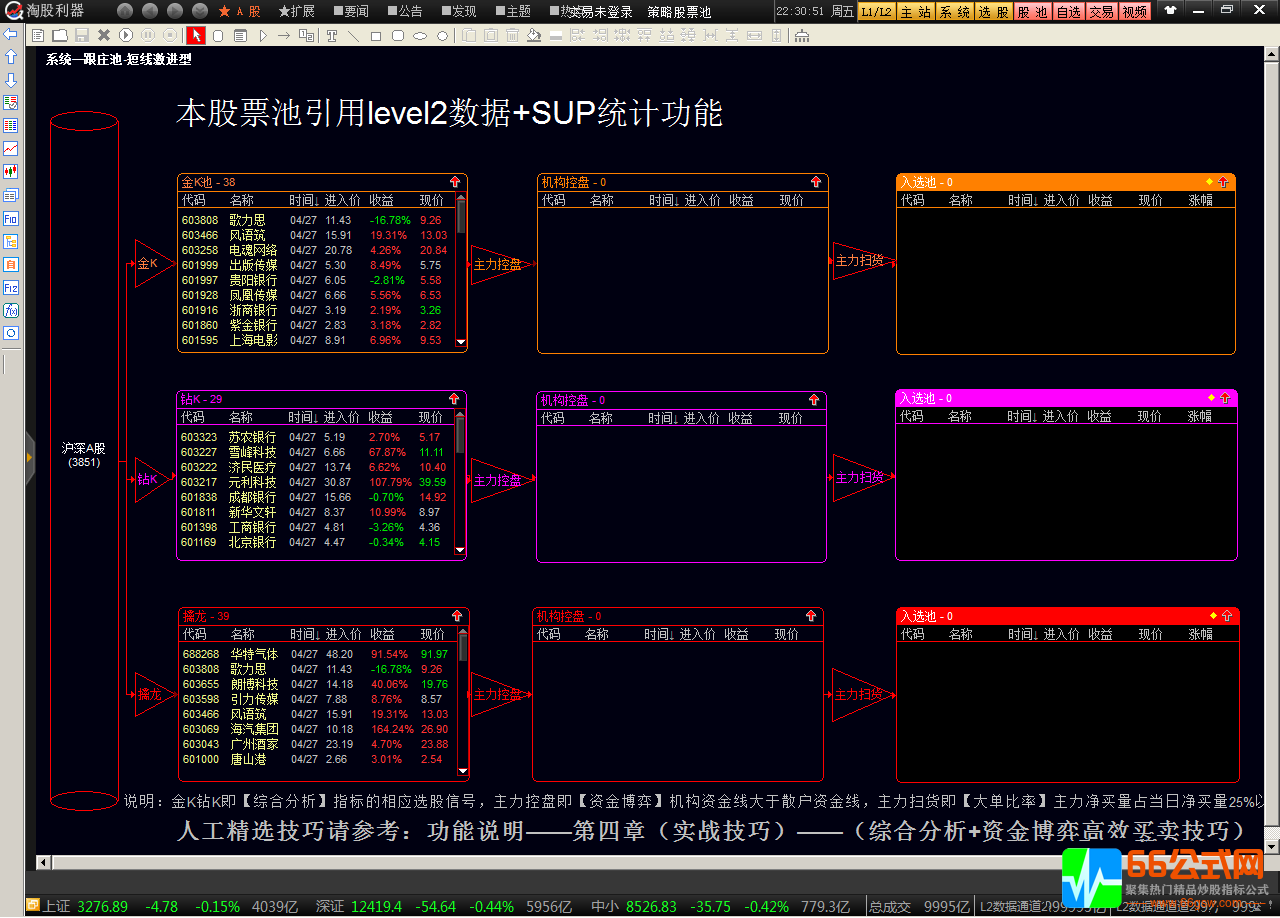Image resolution: width=1280 pixels, height=918 pixels.
Task: Click the paint bucket fill tool
Action: coord(534,35)
